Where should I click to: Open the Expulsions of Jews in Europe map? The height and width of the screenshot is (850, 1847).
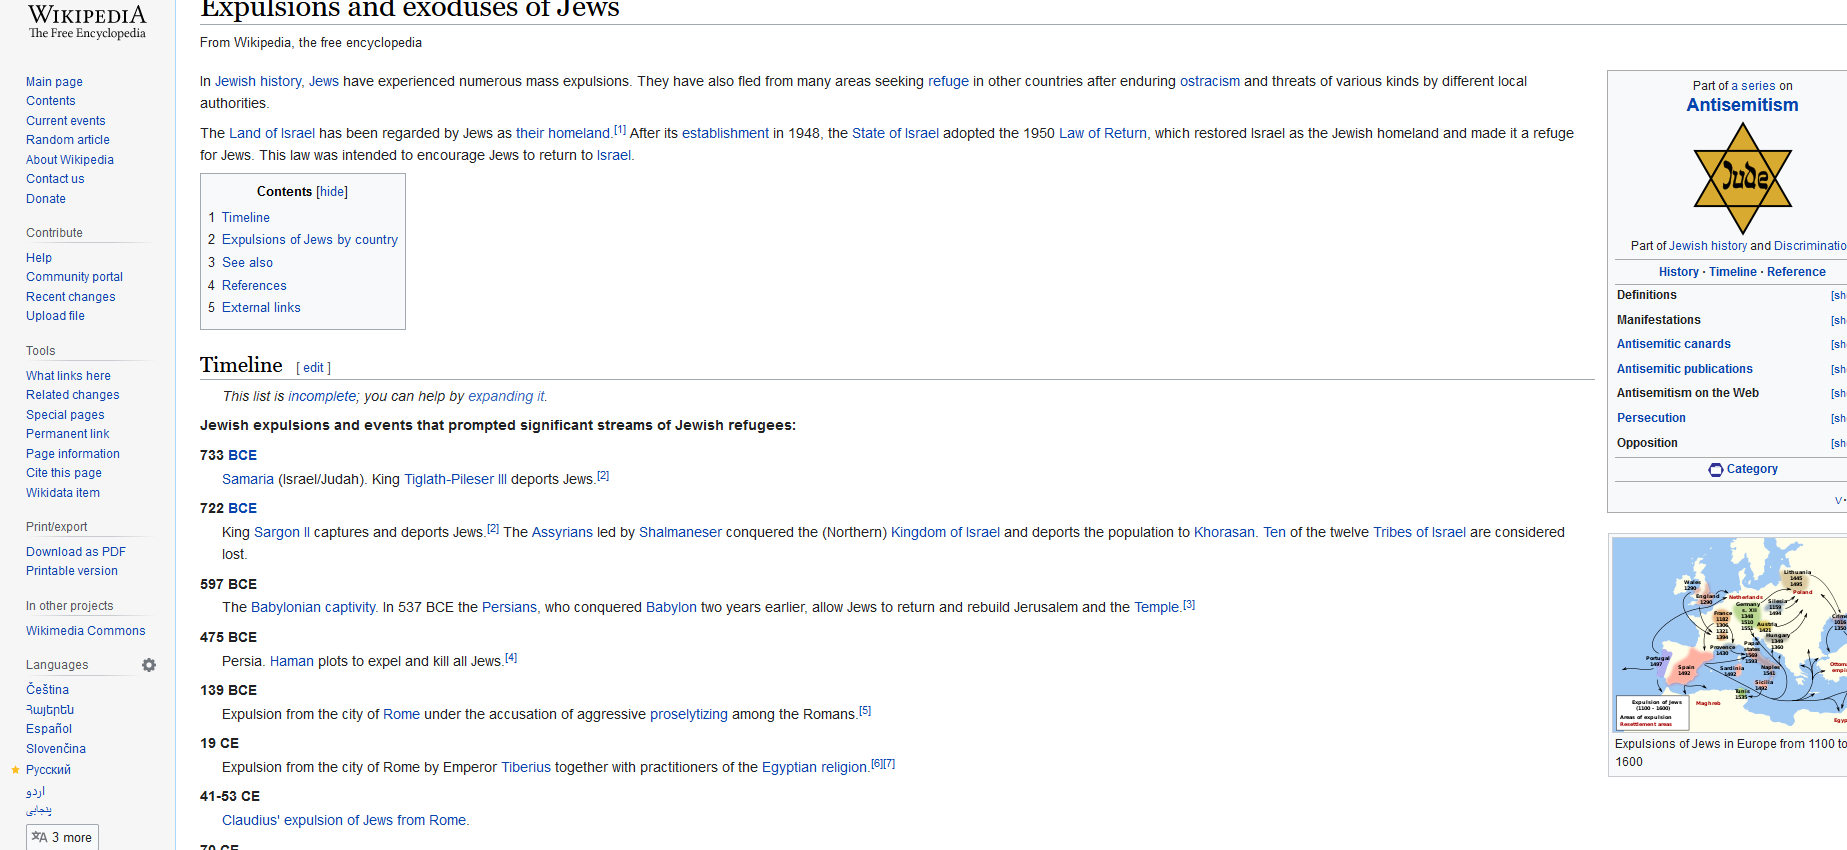[1730, 634]
